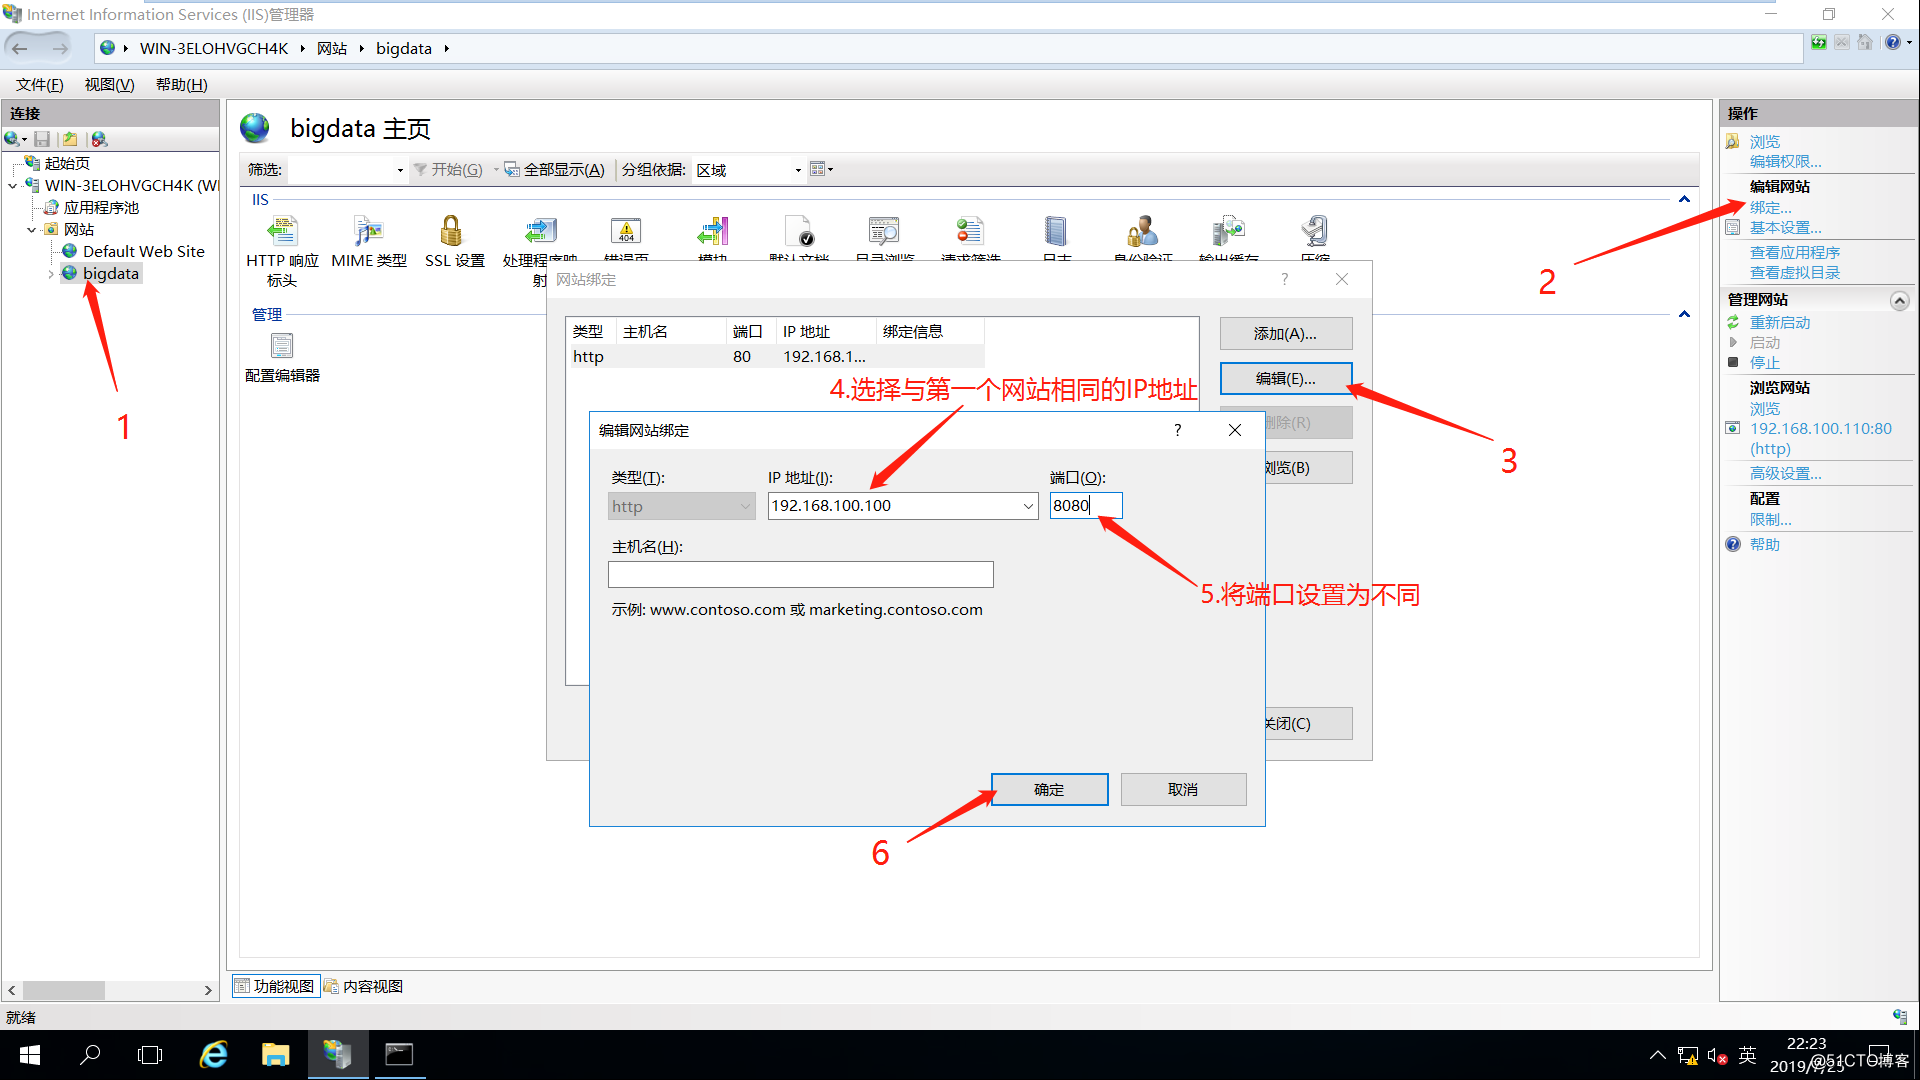Open File Explorer from the taskbar
The image size is (1920, 1080).
click(x=275, y=1055)
